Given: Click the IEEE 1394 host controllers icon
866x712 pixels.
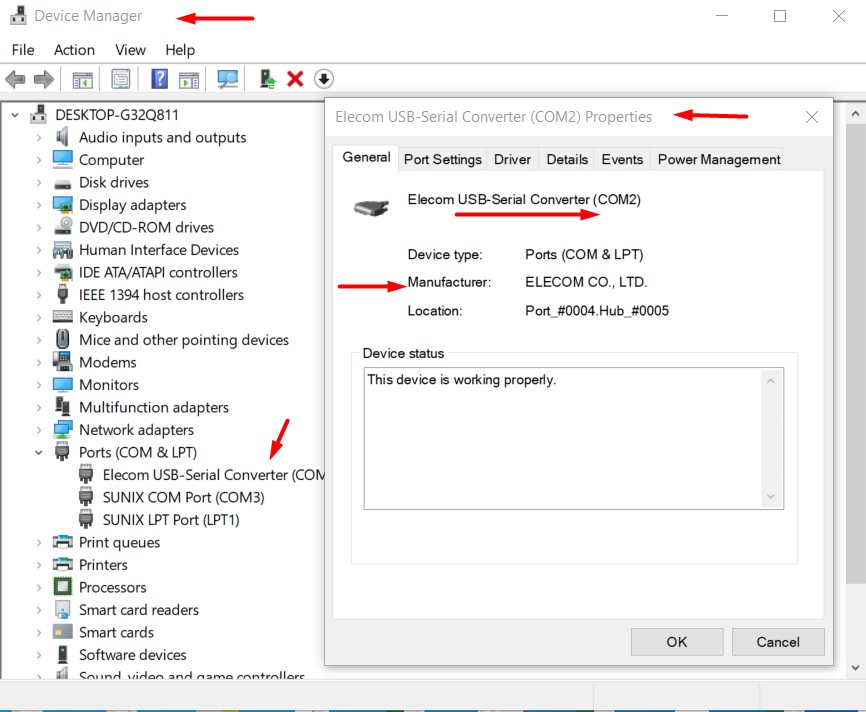Looking at the screenshot, I should click(x=62, y=293).
